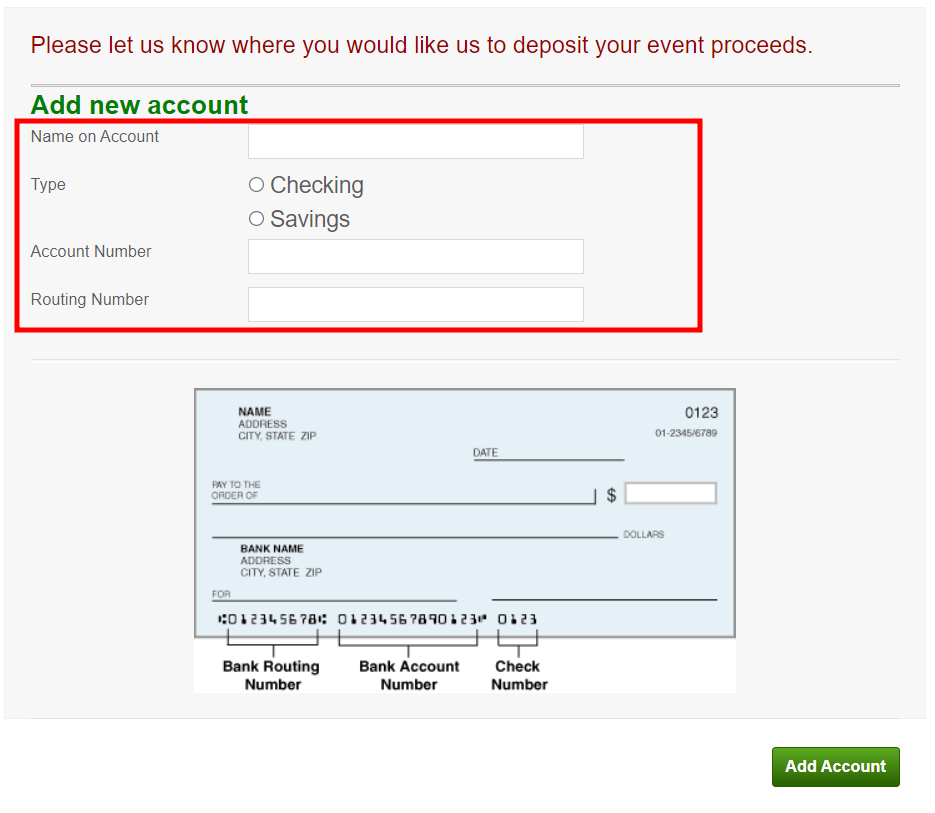Screen dimensions: 935x813
Task: Select the Savings radio button
Action: click(x=256, y=219)
